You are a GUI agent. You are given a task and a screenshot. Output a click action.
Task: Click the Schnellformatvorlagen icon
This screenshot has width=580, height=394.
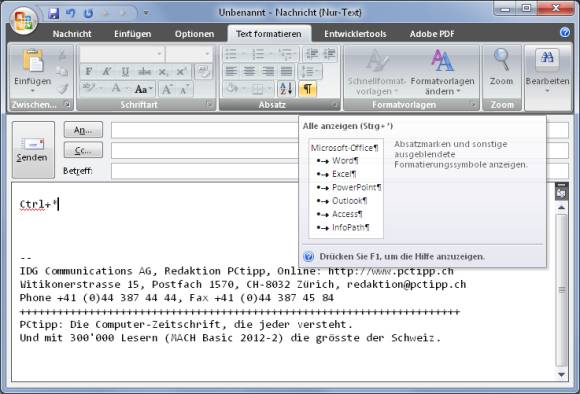tap(377, 61)
